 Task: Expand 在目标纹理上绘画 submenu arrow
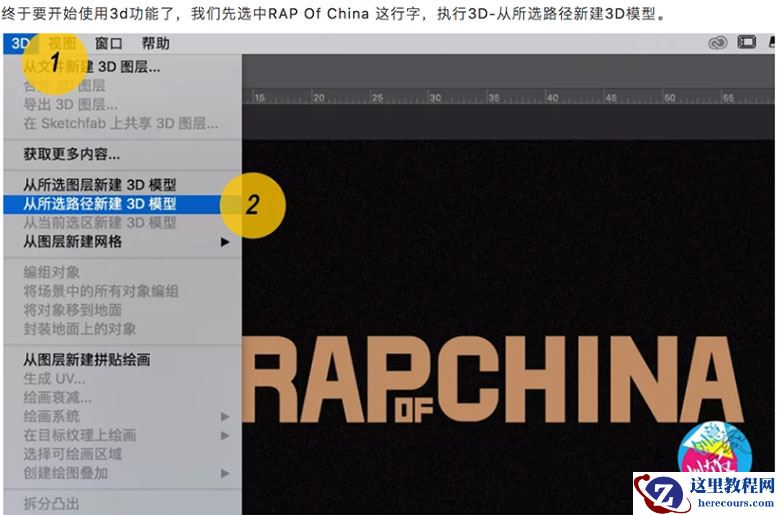click(x=225, y=435)
